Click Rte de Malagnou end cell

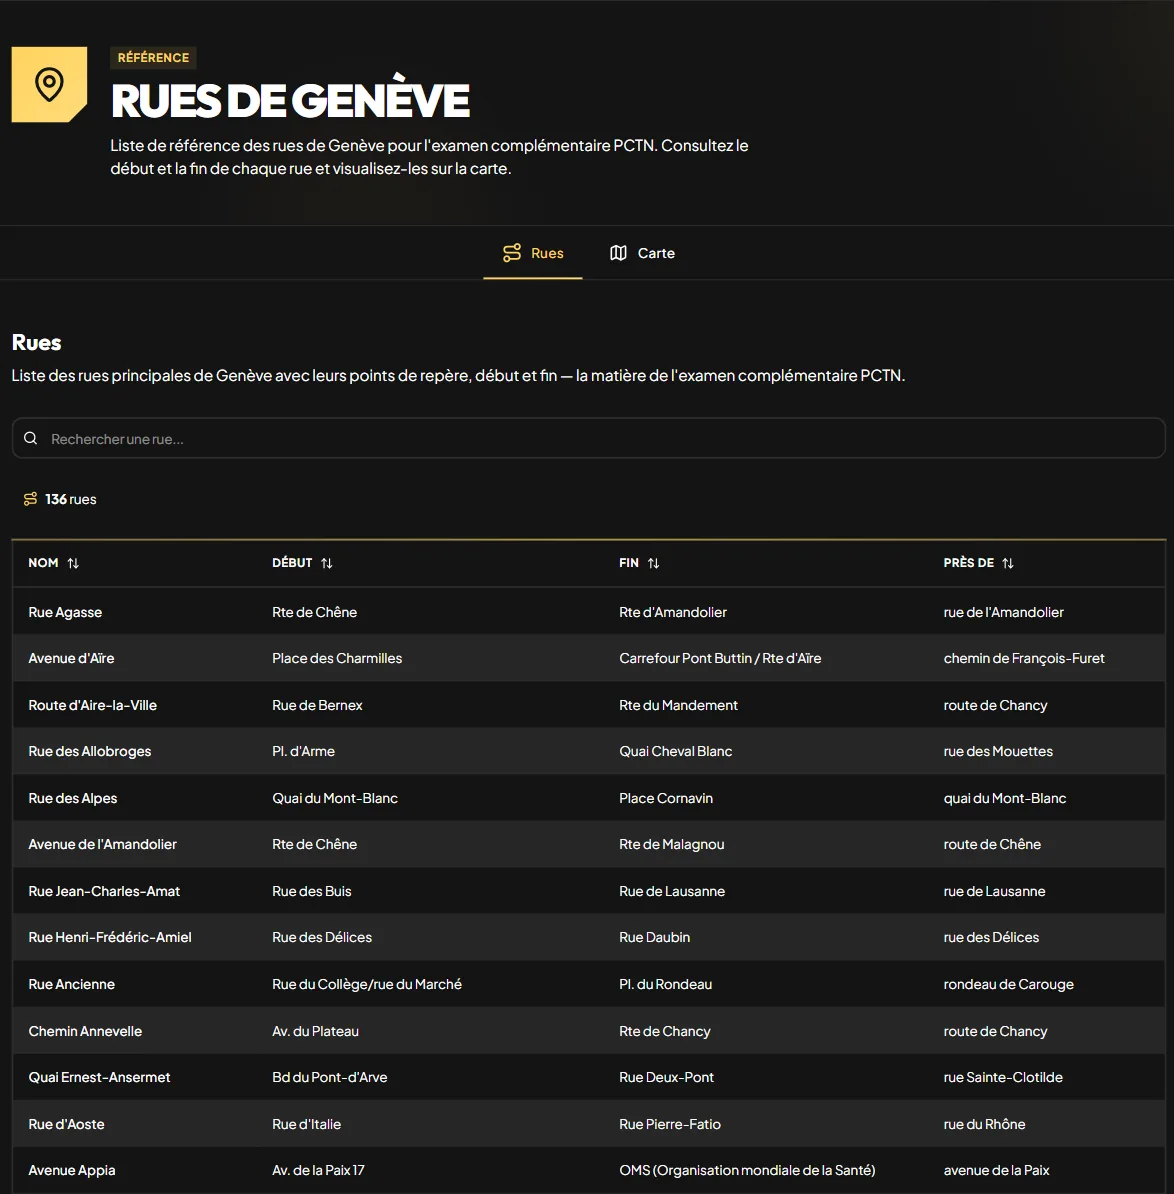(672, 844)
